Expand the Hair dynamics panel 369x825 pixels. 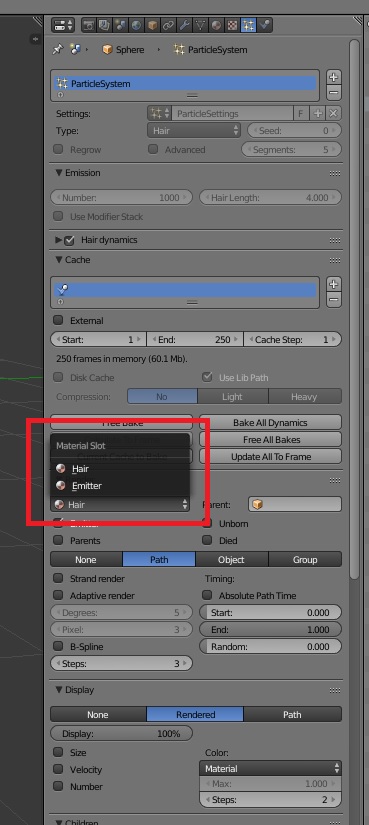(58, 240)
